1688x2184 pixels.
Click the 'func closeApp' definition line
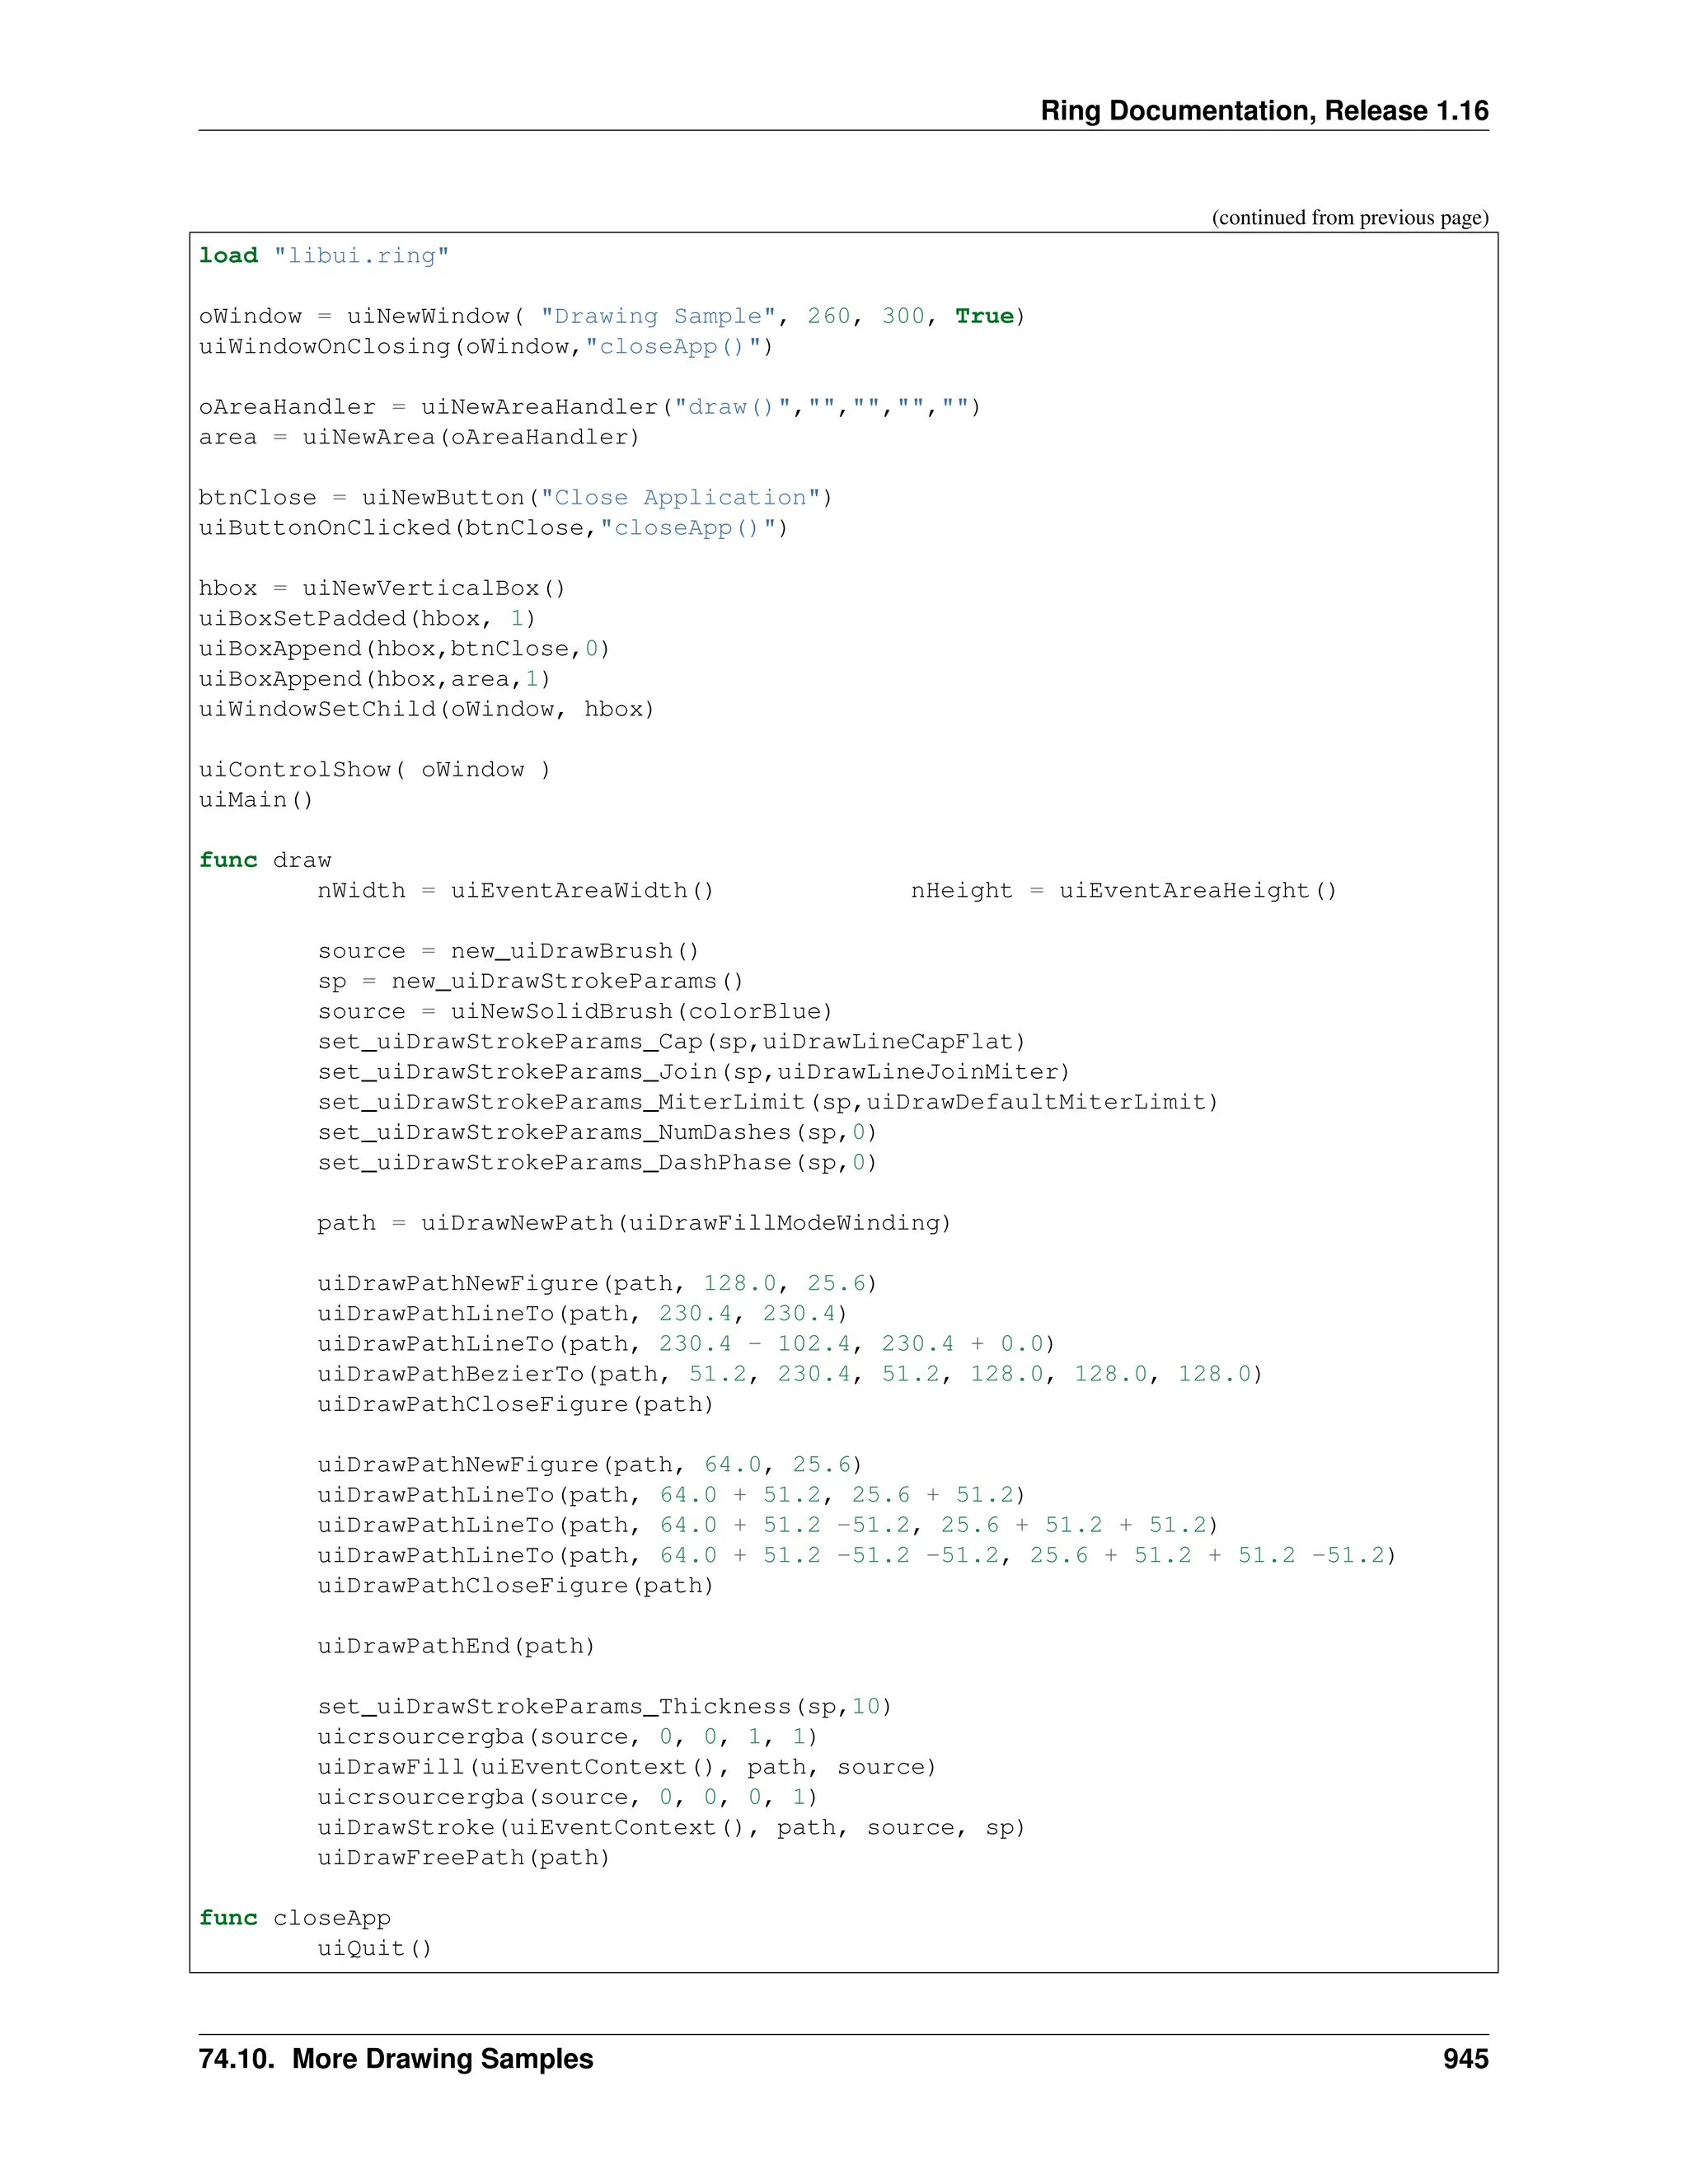click(x=295, y=1918)
